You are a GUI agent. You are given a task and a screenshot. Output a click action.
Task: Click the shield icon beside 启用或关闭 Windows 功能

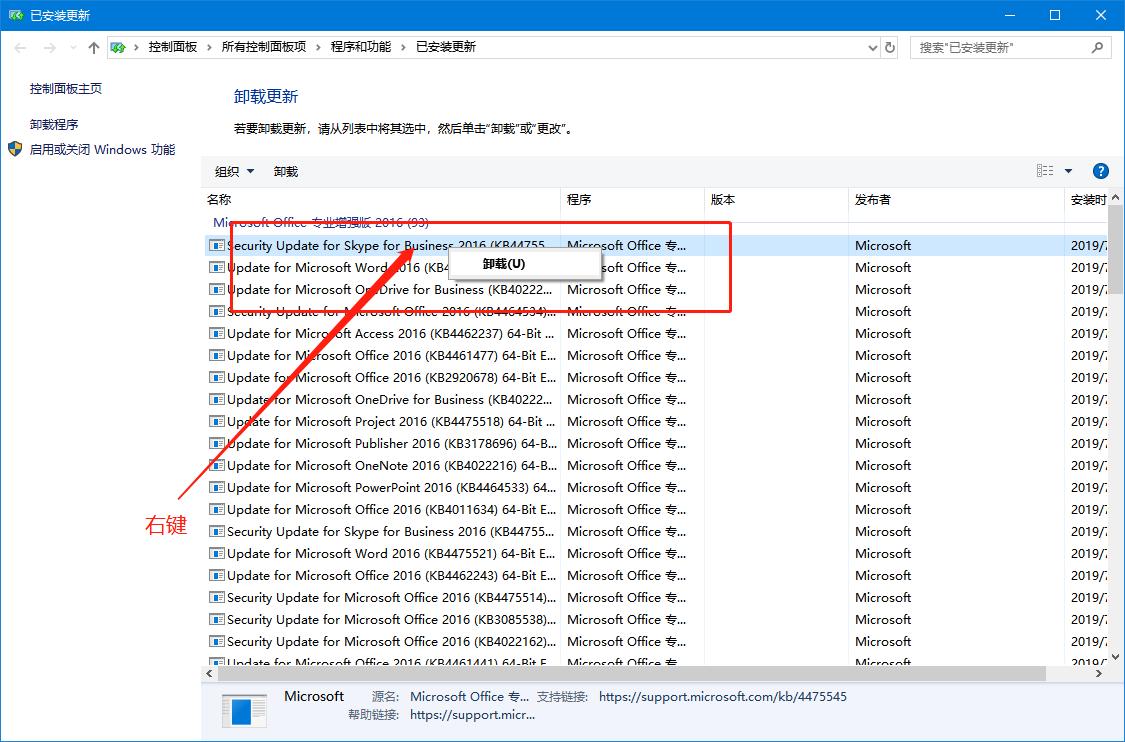click(15, 149)
